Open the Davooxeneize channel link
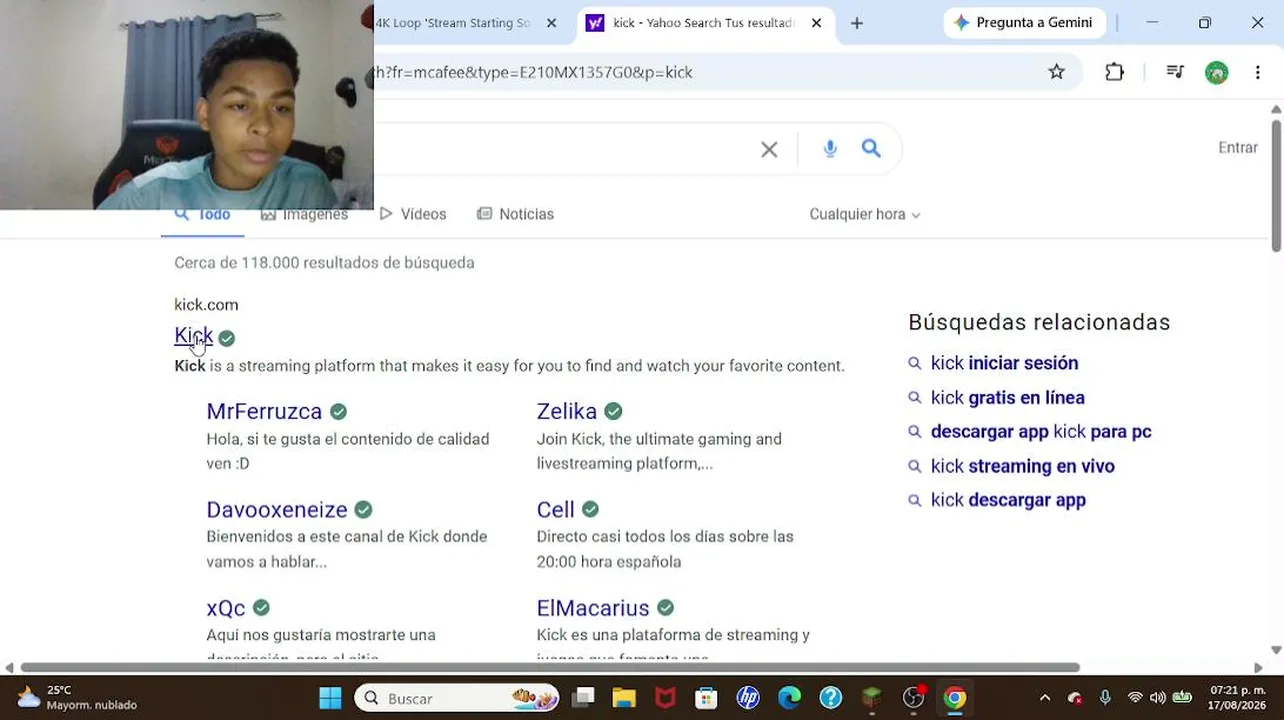This screenshot has height=720, width=1284. (277, 509)
